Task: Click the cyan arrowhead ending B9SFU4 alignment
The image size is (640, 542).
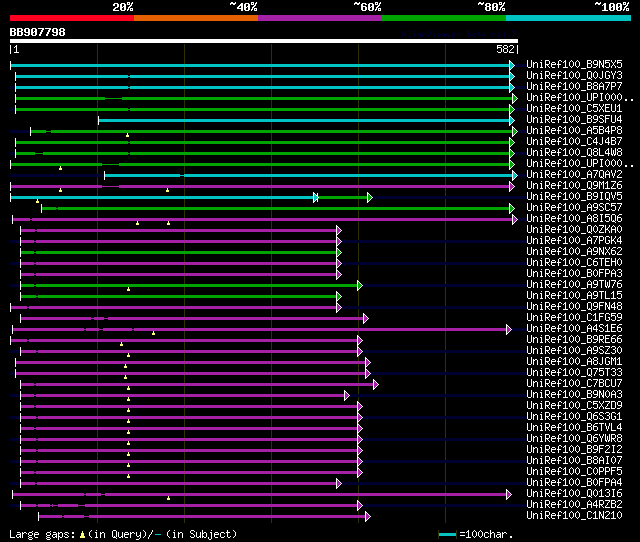Action: click(512, 120)
